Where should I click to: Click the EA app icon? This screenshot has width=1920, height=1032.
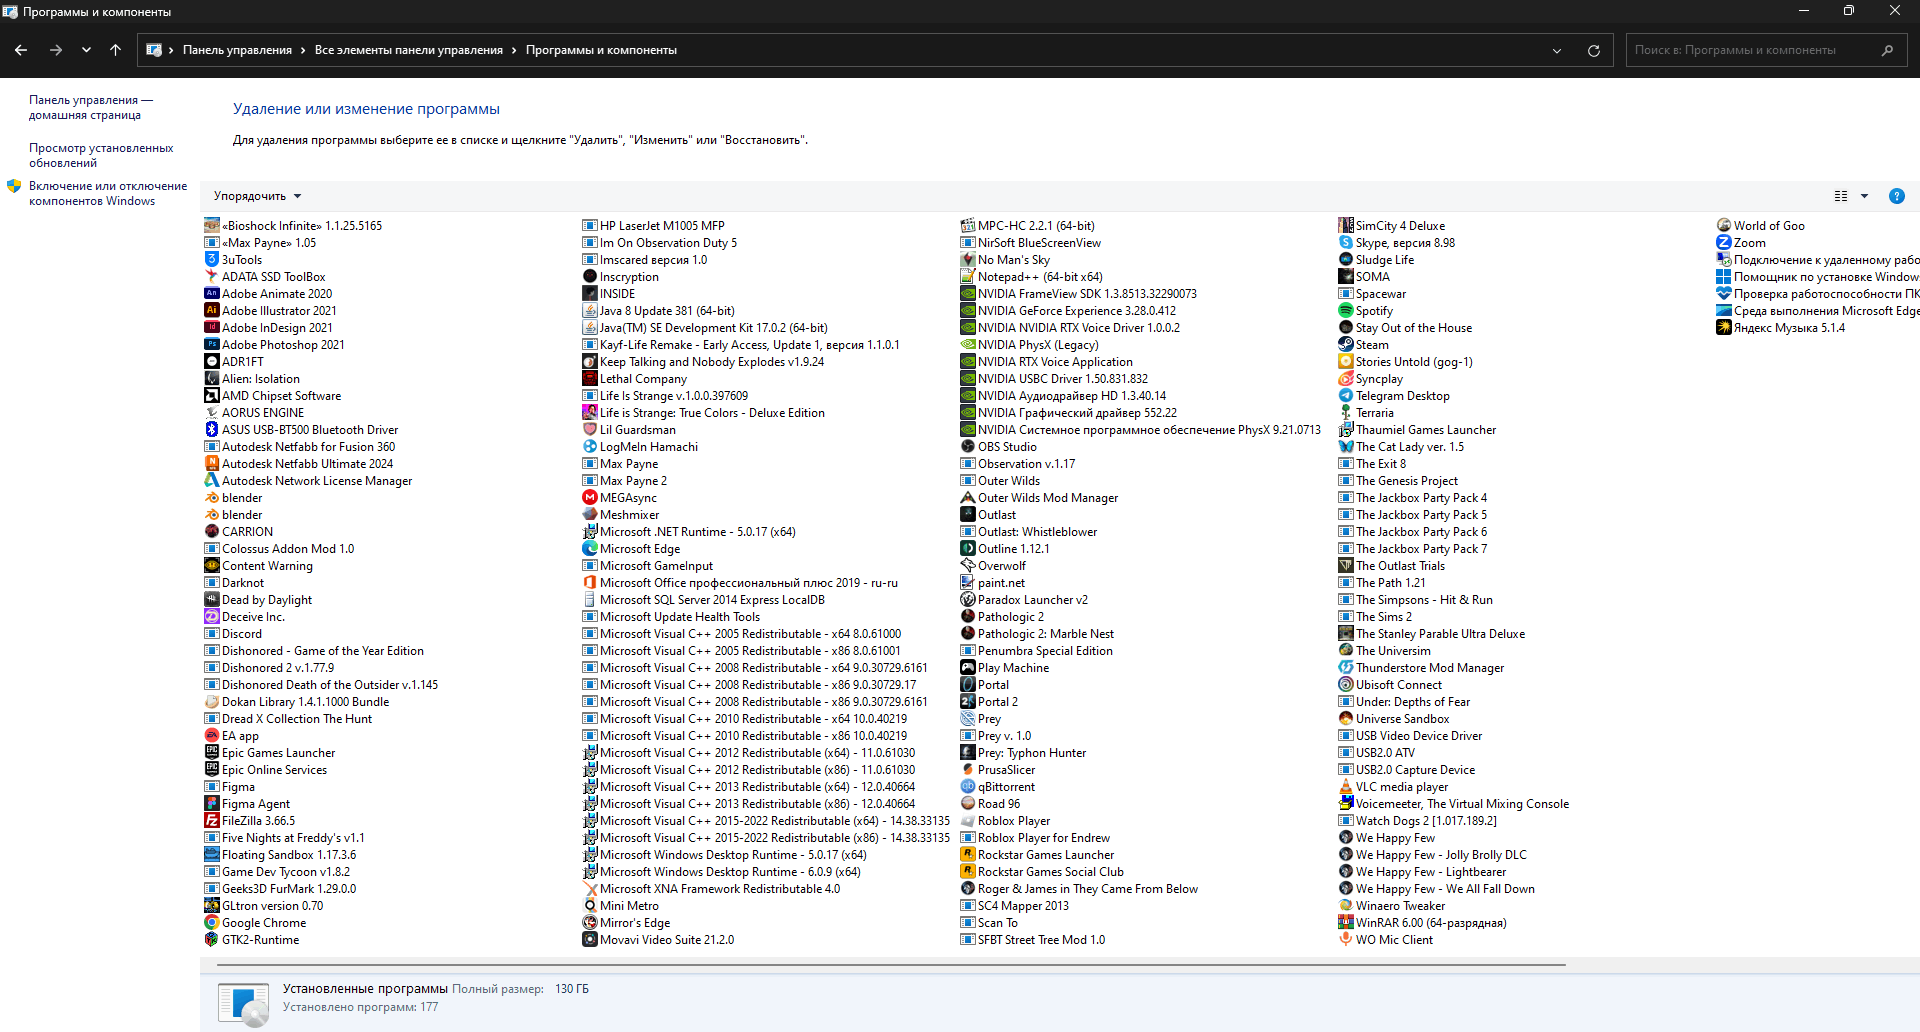coord(212,736)
